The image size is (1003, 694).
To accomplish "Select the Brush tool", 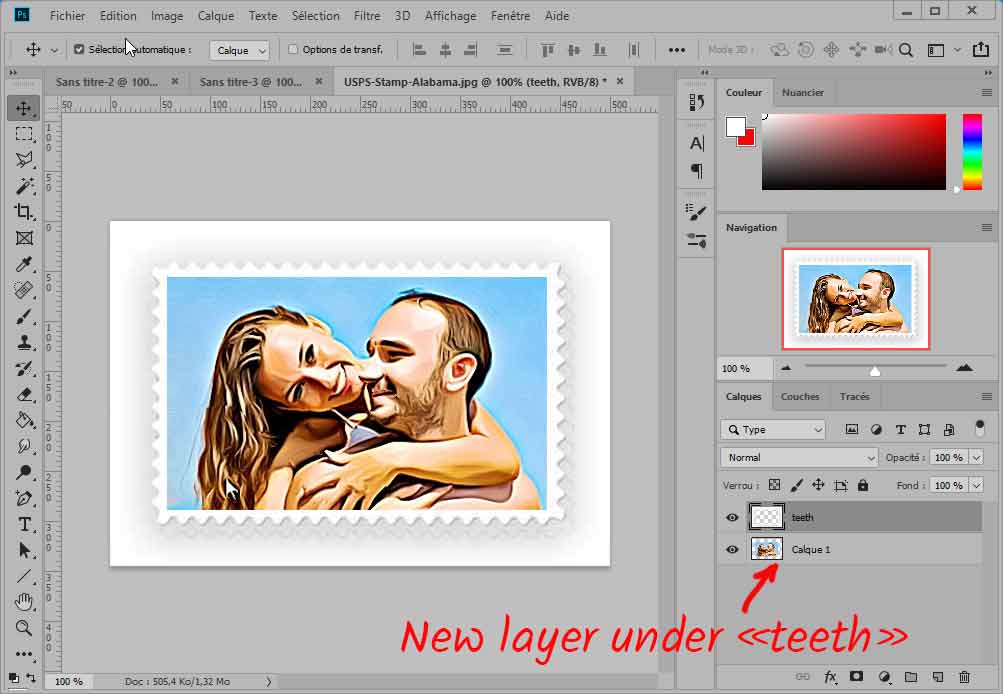I will pyautogui.click(x=24, y=317).
